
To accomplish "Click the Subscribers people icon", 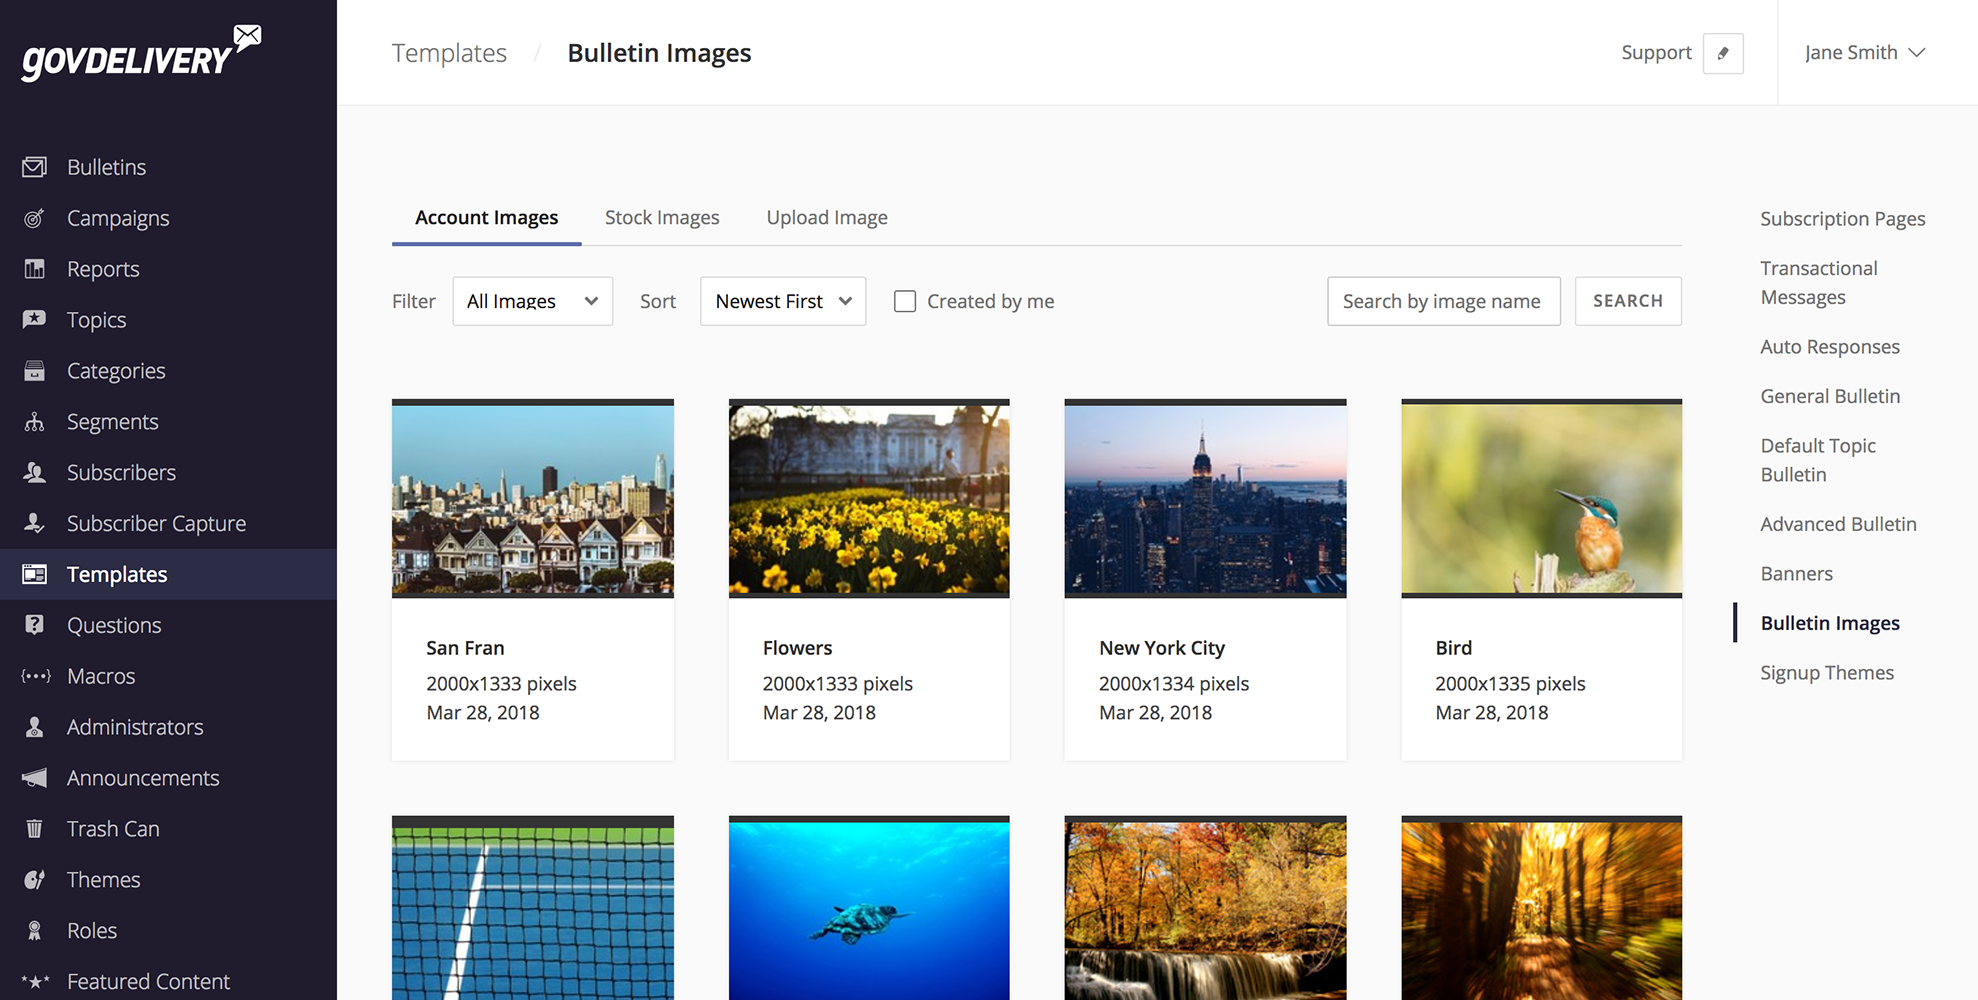I will click(35, 472).
